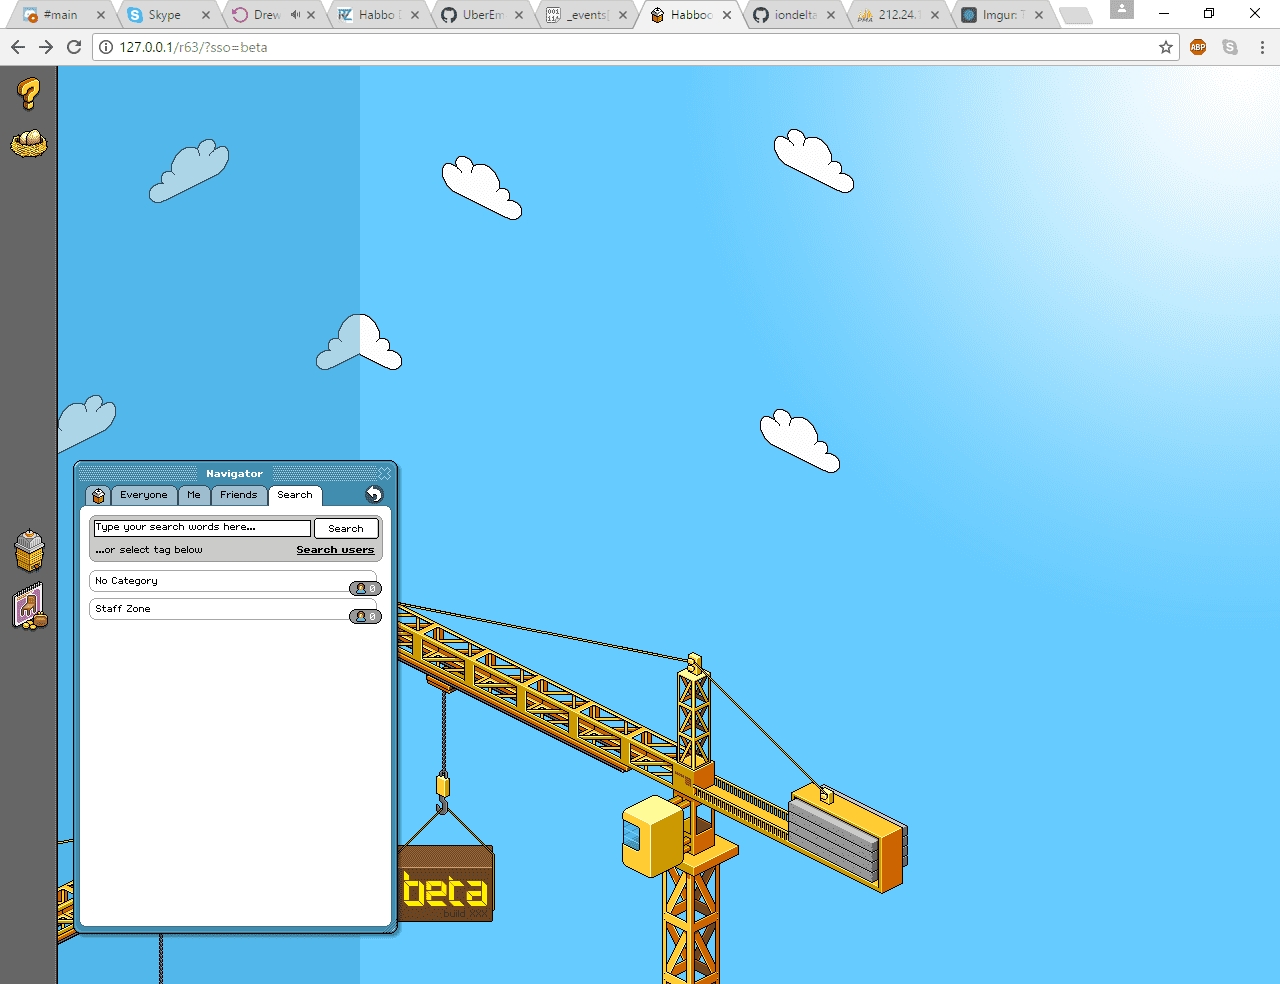The image size is (1280, 984).
Task: Reload the page with the refresh icon
Action: [74, 47]
